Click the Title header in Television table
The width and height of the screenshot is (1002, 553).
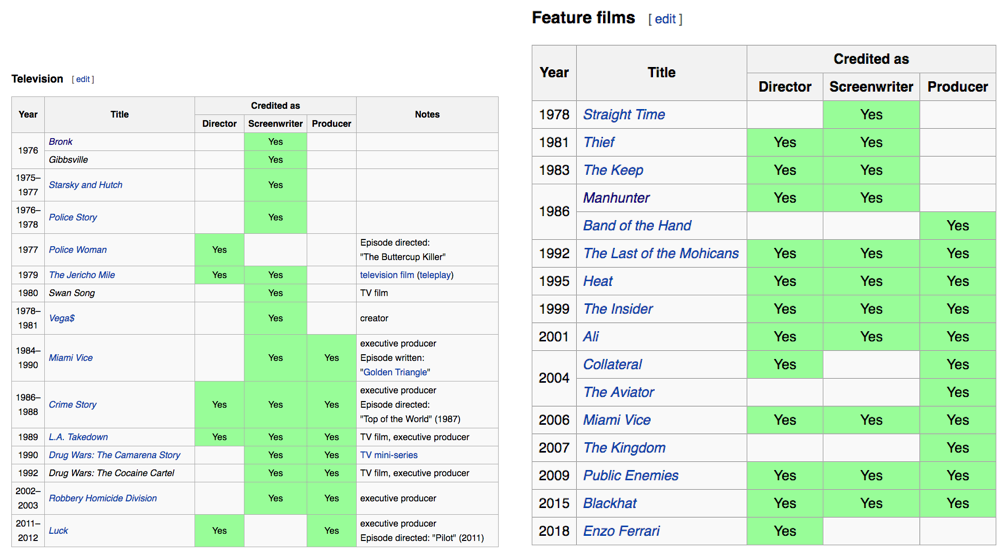pyautogui.click(x=119, y=114)
